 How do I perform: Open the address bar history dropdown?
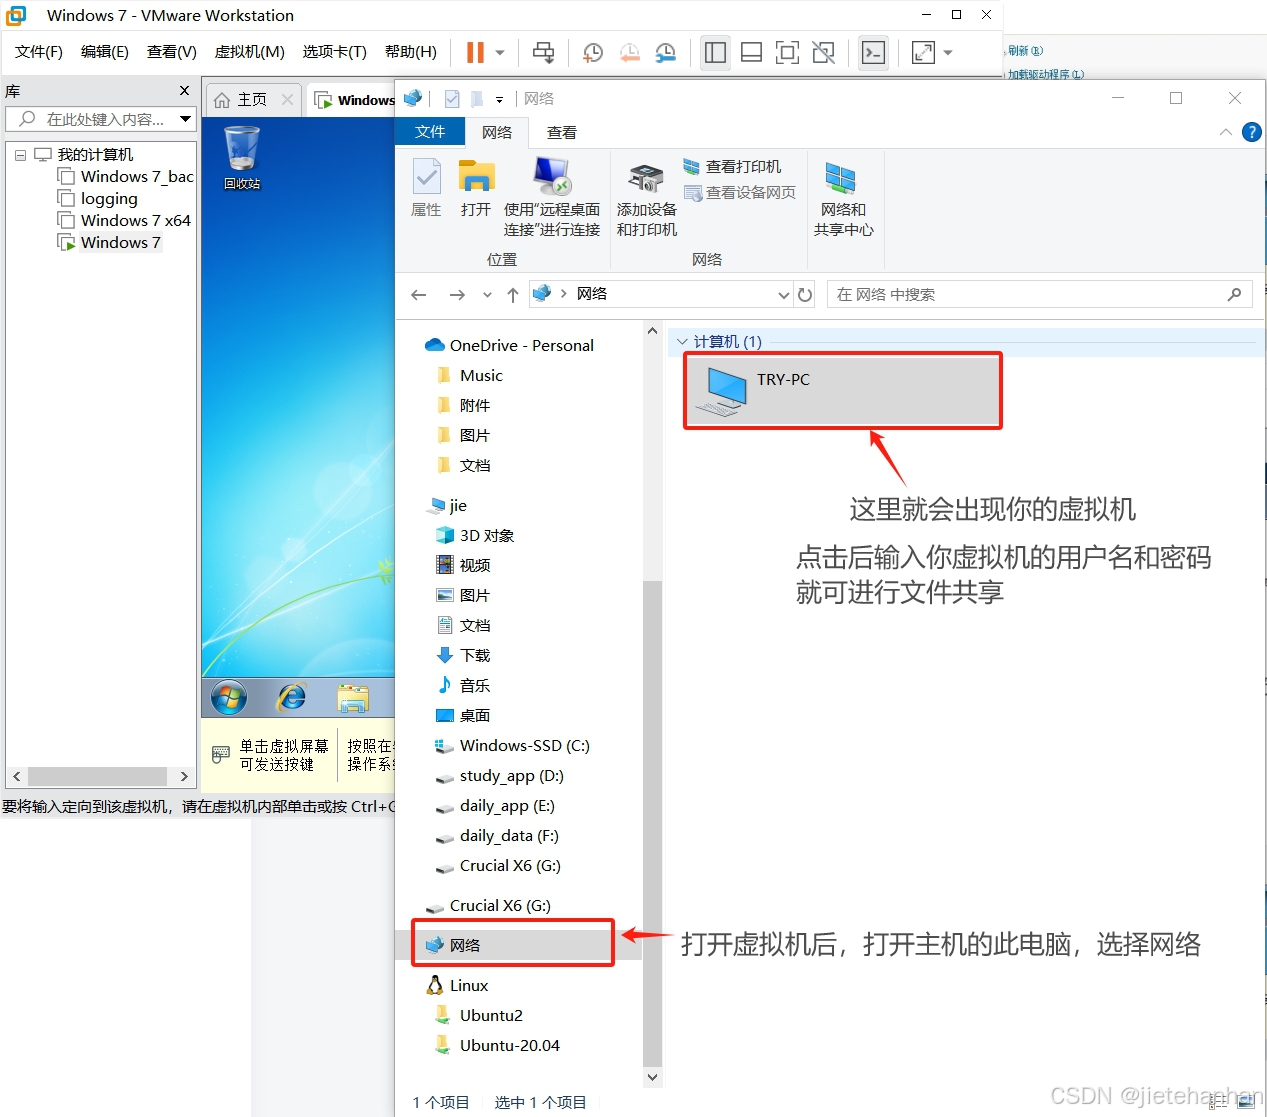pyautogui.click(x=783, y=294)
